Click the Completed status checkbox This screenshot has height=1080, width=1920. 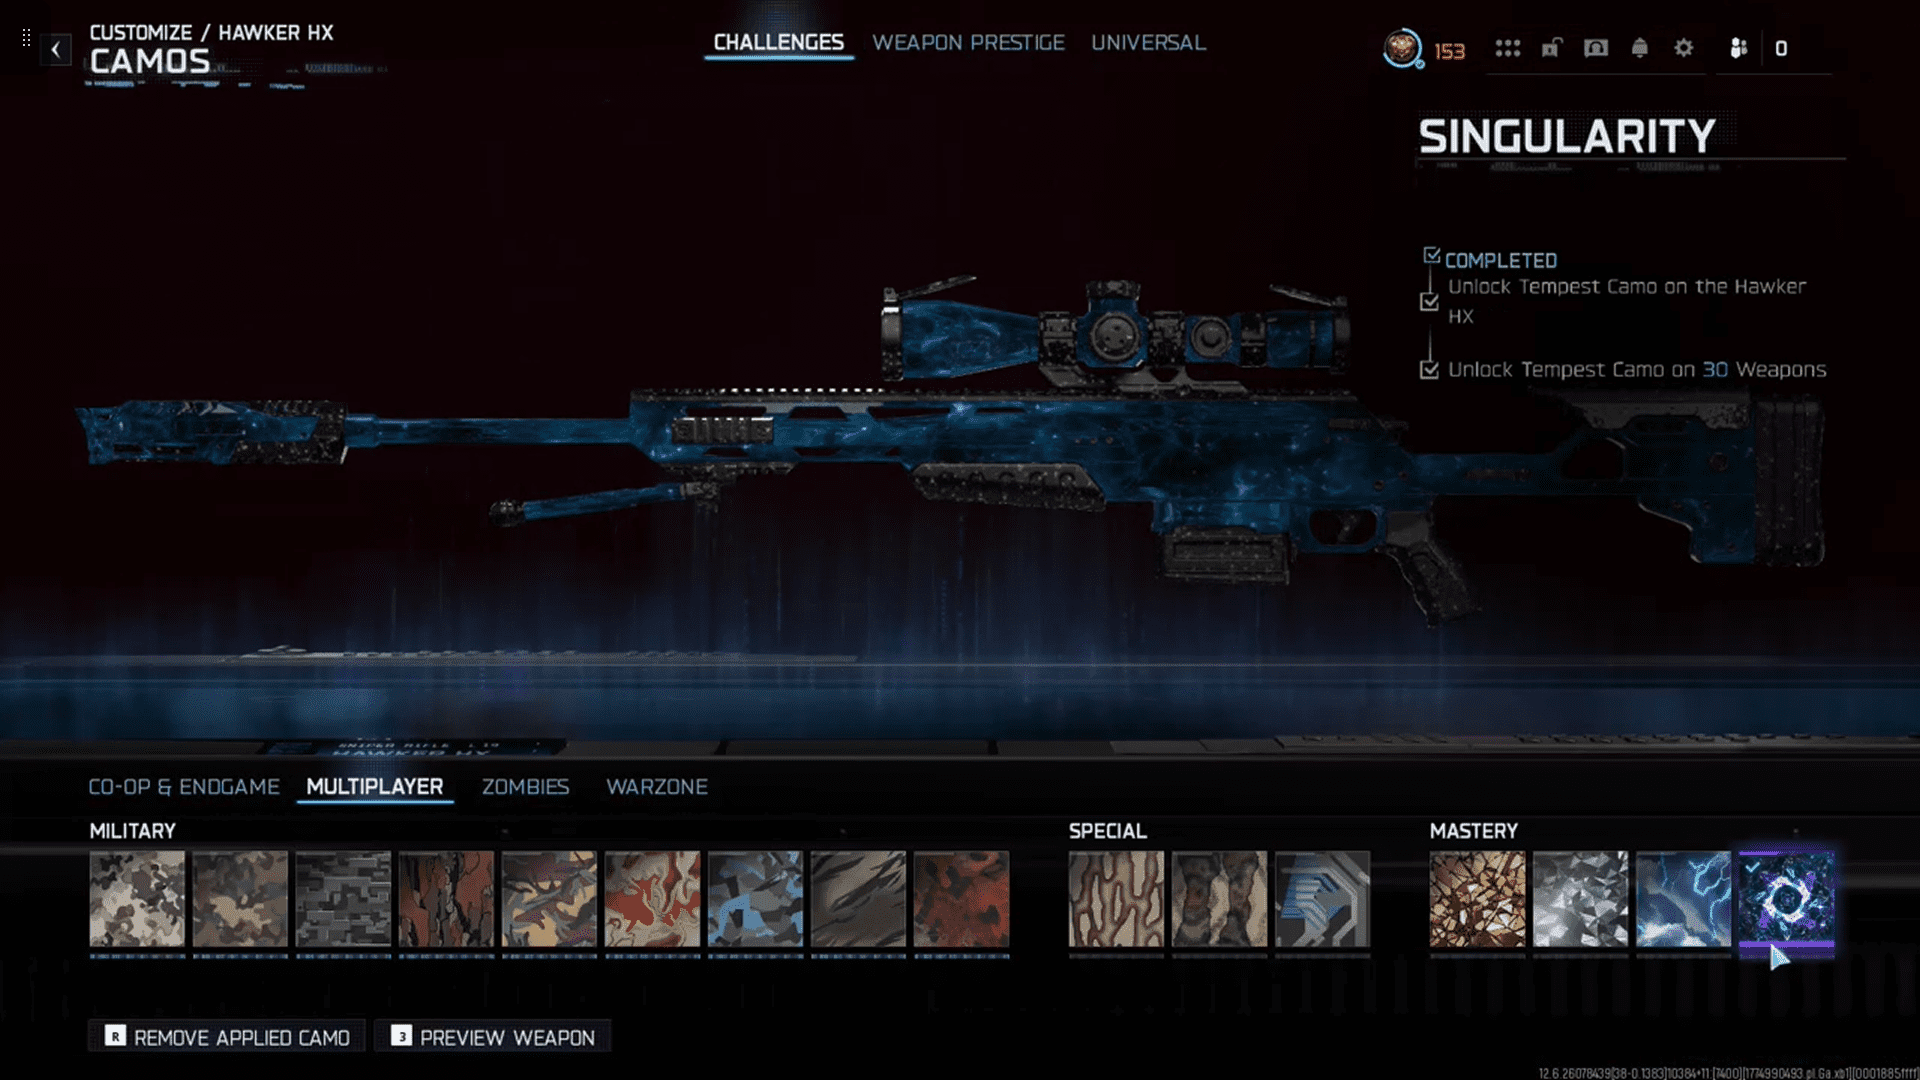pyautogui.click(x=1432, y=257)
